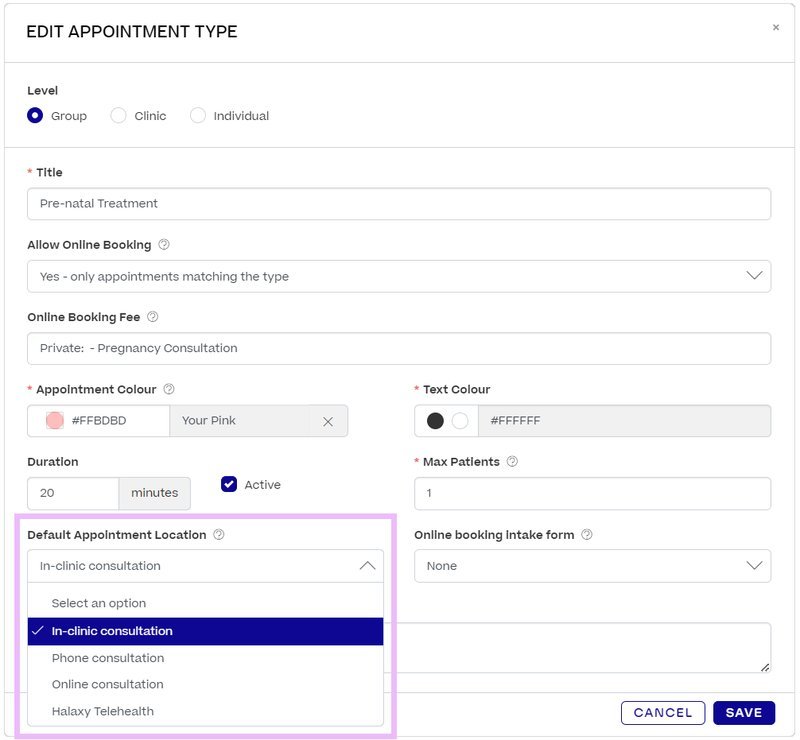This screenshot has height=740, width=800.
Task: Close the Edit Appointment Type dialog
Action: pyautogui.click(x=776, y=27)
